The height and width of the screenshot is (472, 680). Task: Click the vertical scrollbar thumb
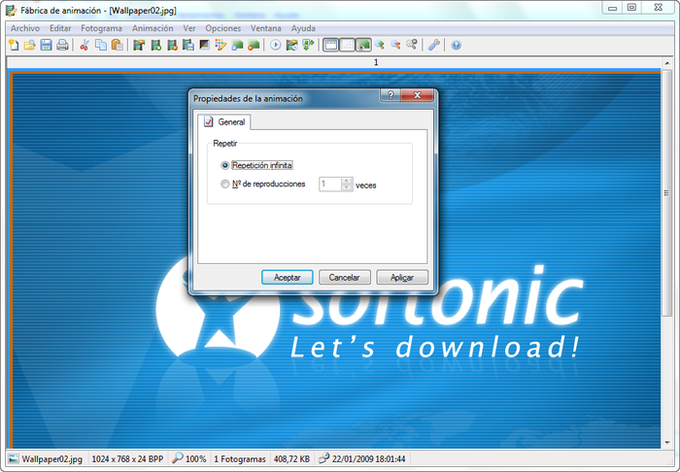pos(667,193)
